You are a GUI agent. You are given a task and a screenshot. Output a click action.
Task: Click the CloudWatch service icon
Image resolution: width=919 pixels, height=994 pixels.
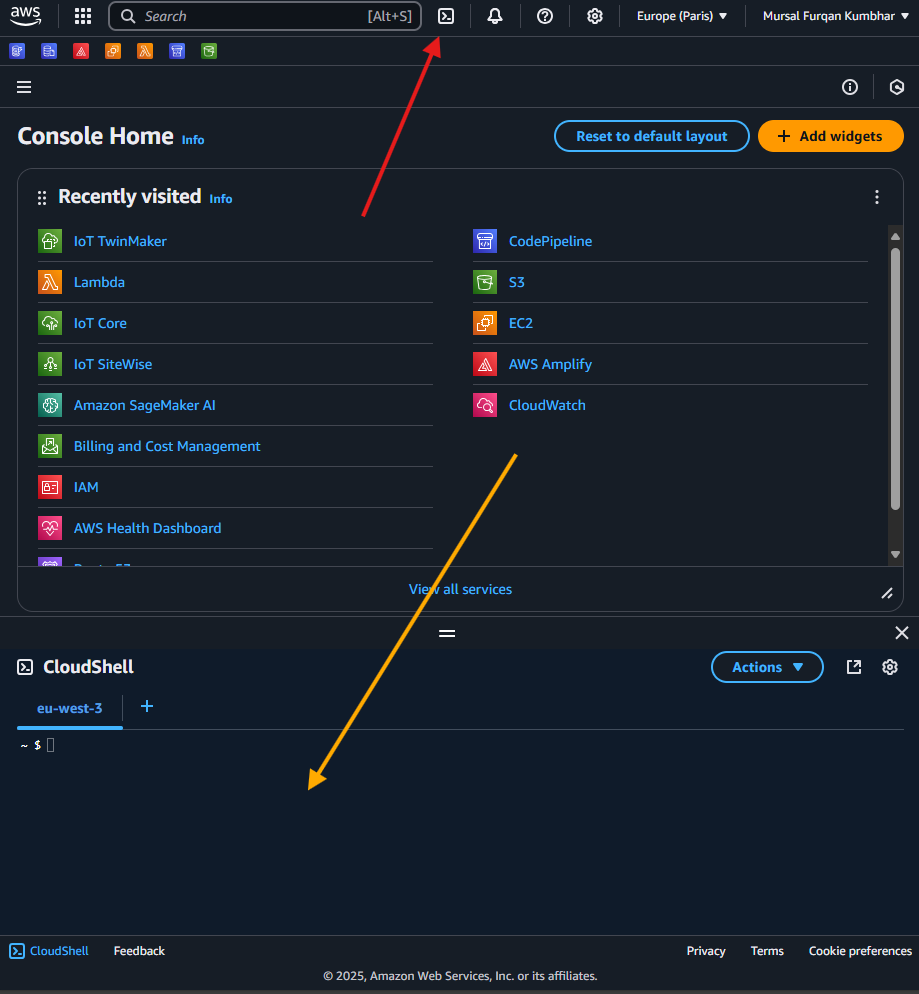pos(485,405)
